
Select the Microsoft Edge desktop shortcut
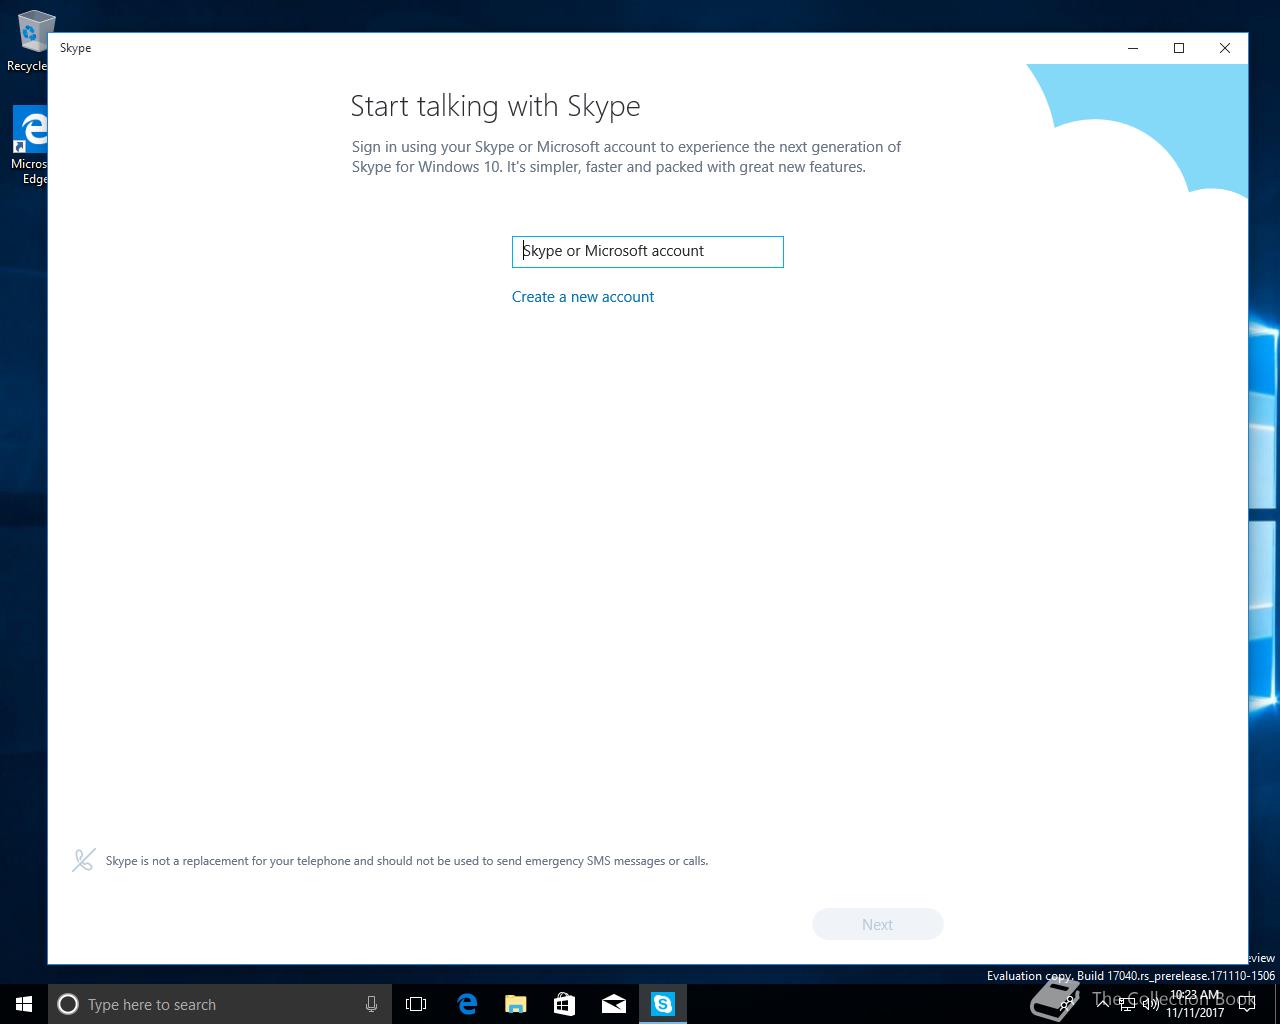tap(30, 146)
